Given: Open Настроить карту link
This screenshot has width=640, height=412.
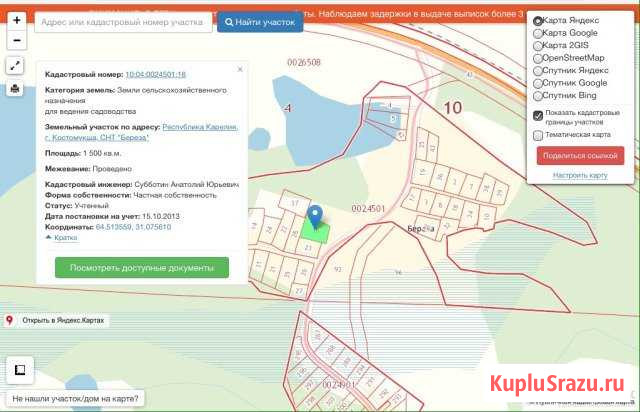Looking at the screenshot, I should coord(580,175).
